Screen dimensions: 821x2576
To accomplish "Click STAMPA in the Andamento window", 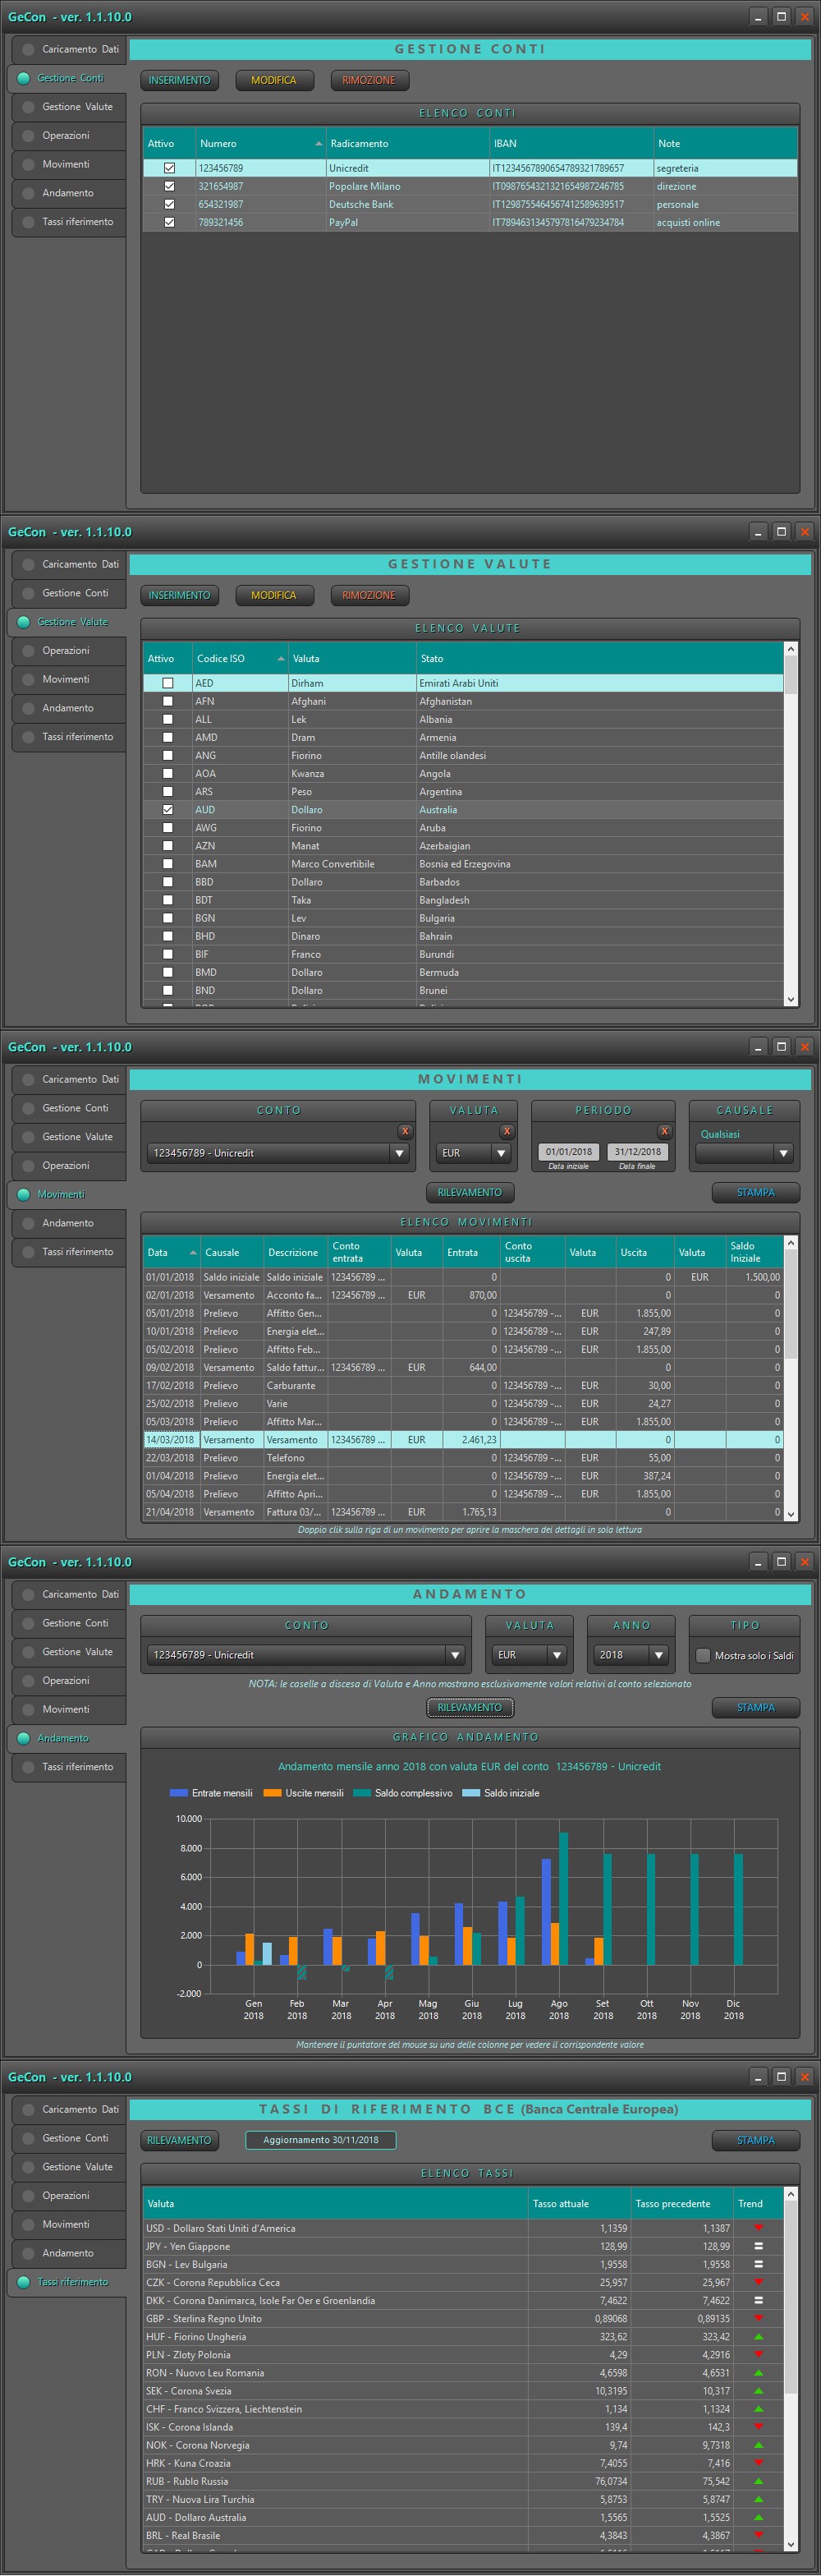I will 756,1707.
